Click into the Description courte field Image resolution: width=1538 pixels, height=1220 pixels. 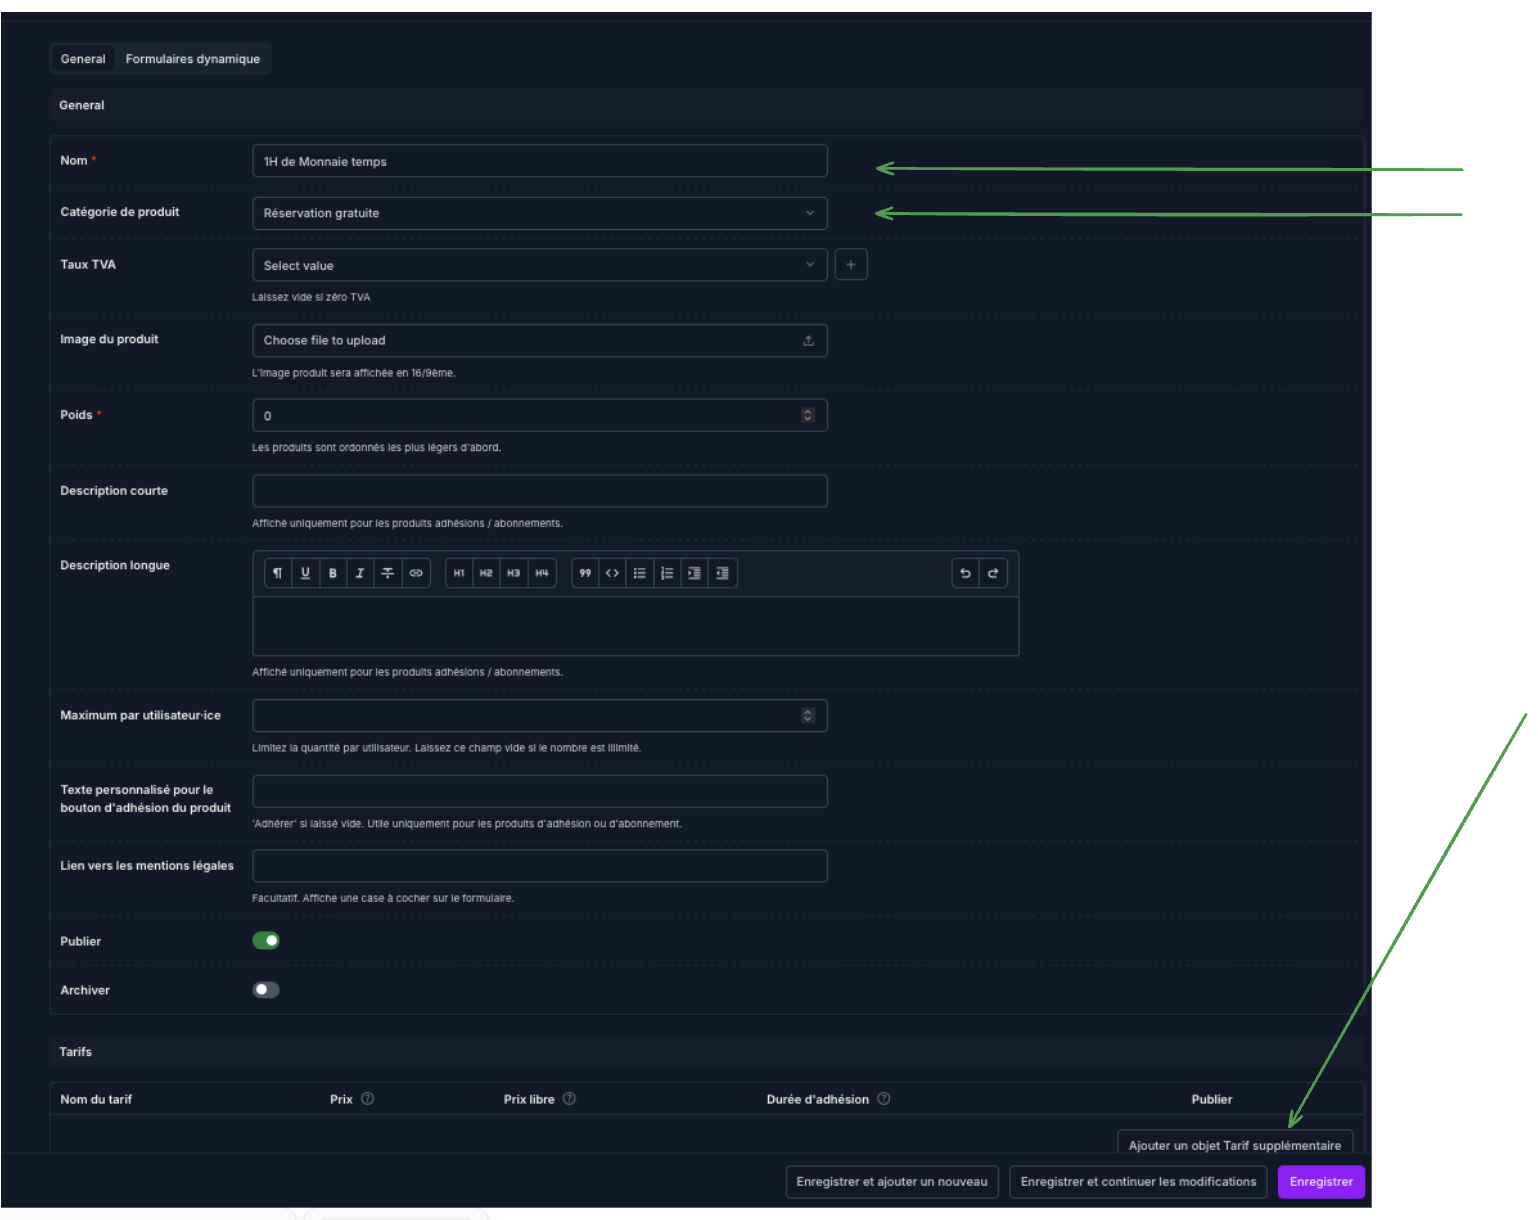[x=540, y=491]
